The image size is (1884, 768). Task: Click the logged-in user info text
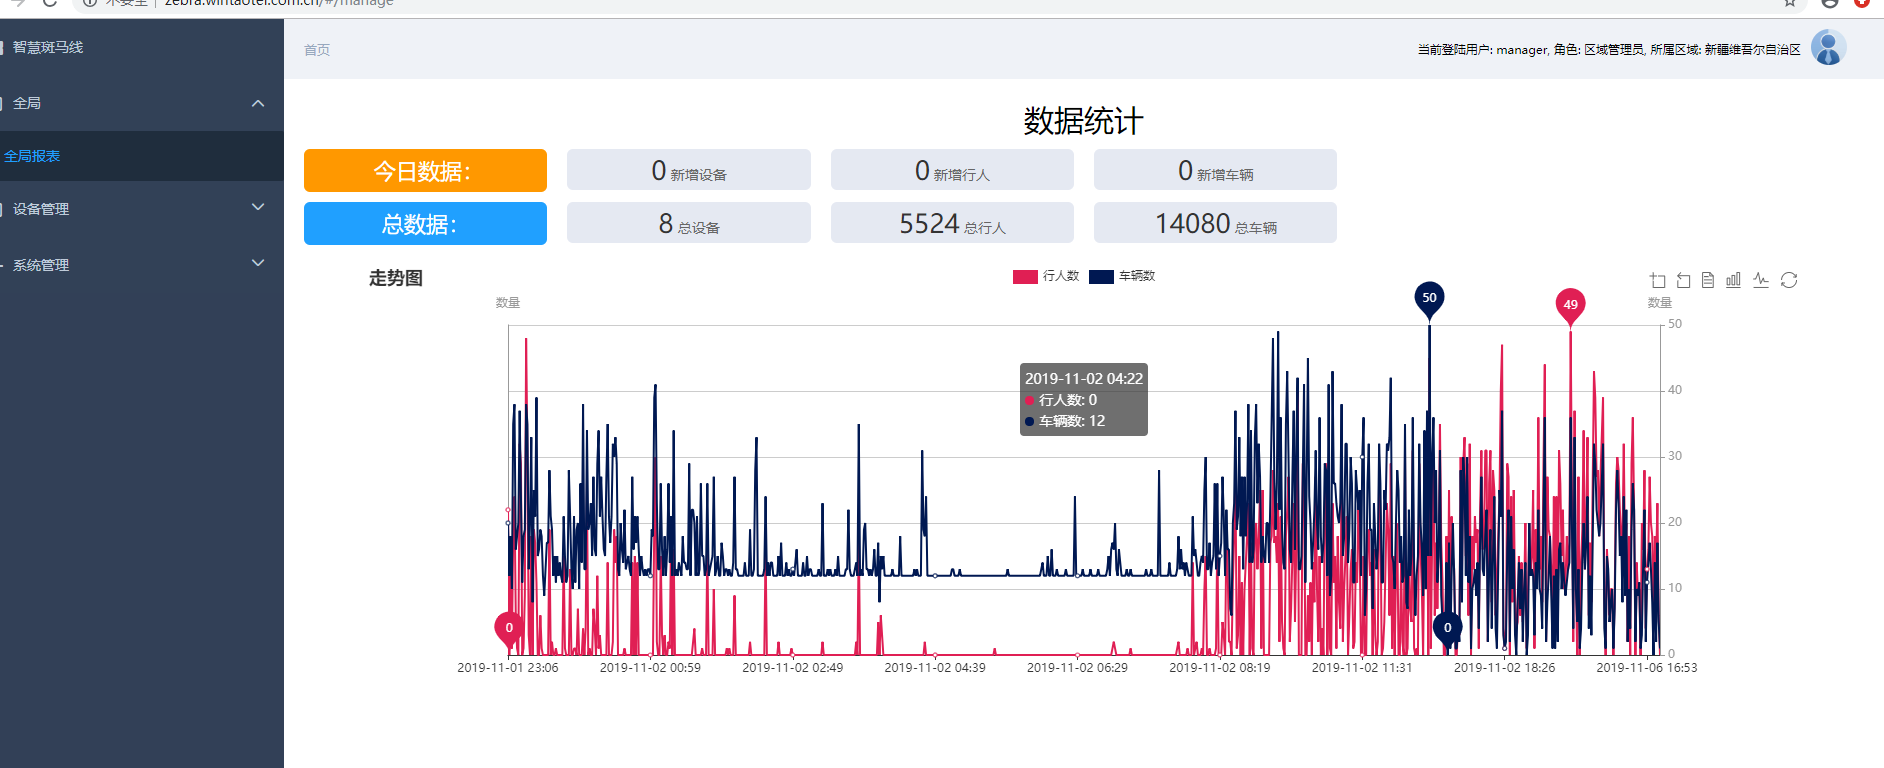(x=1609, y=49)
